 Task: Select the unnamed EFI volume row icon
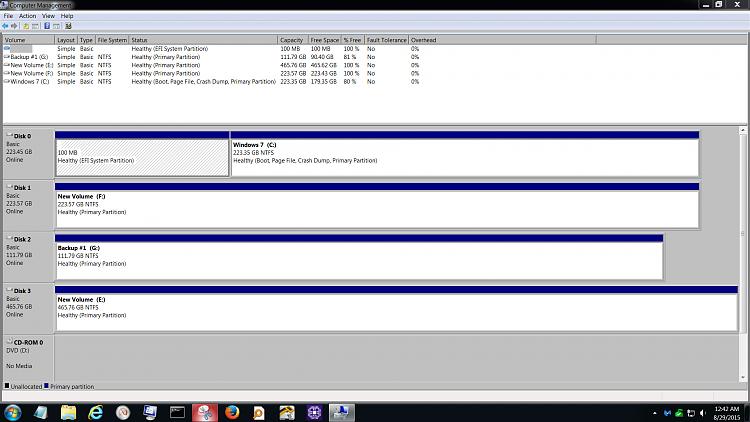click(7, 49)
